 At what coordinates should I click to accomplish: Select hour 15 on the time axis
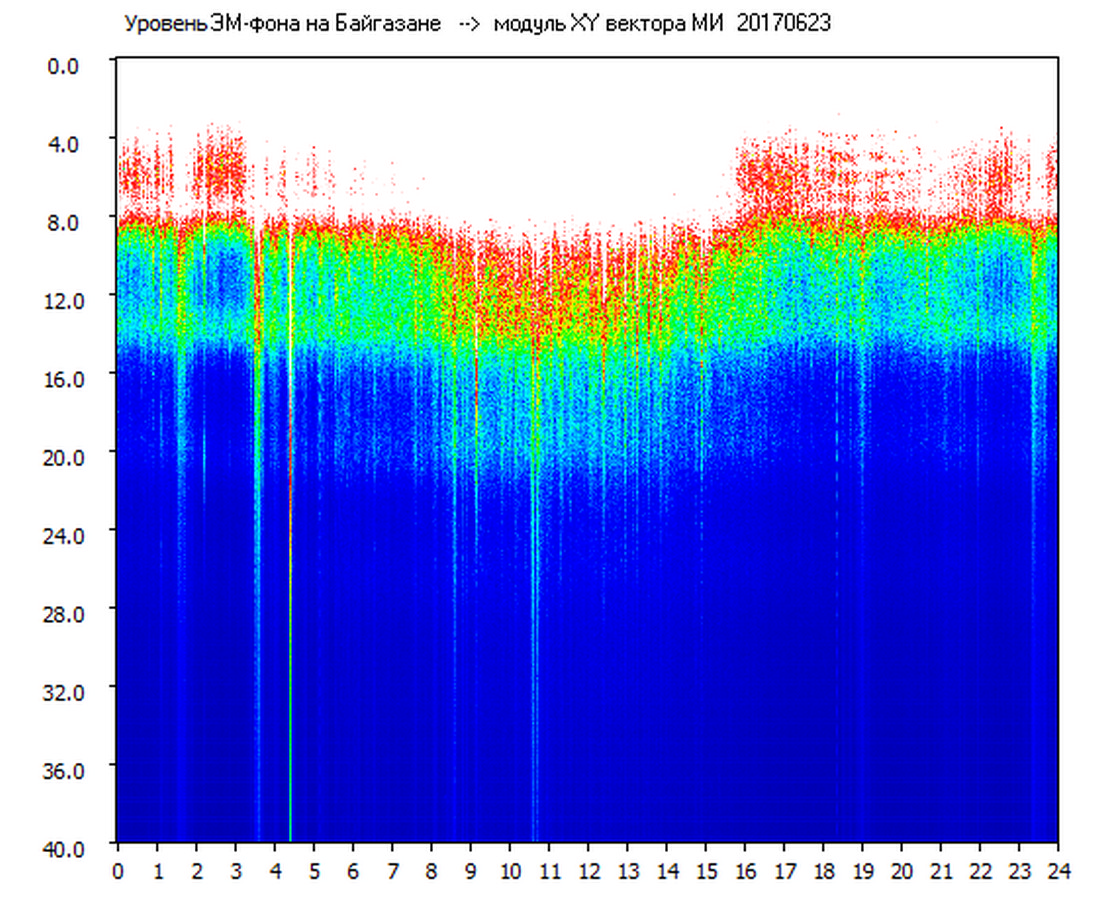(706, 871)
